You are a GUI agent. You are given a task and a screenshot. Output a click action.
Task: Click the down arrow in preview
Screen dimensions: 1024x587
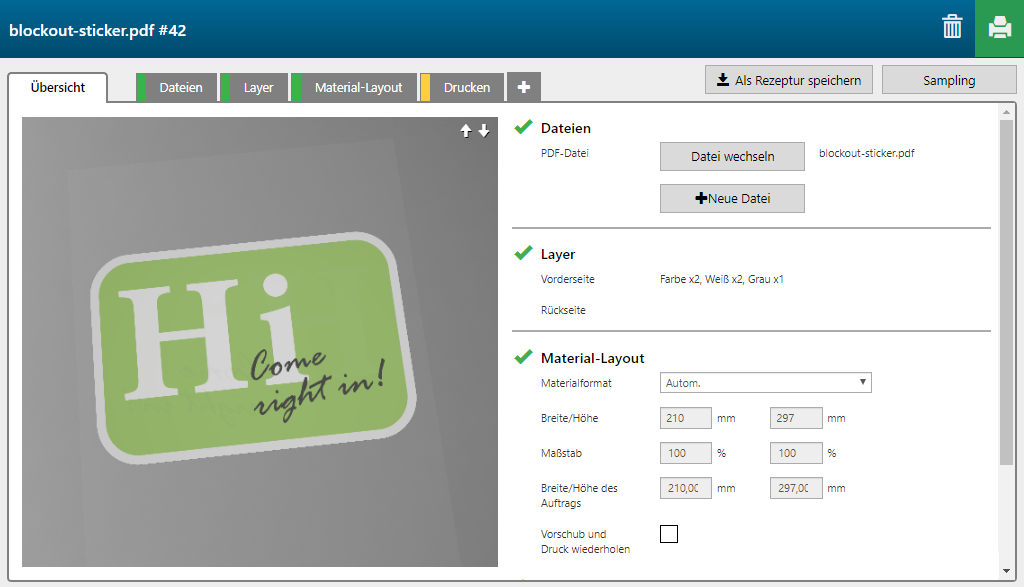click(484, 131)
